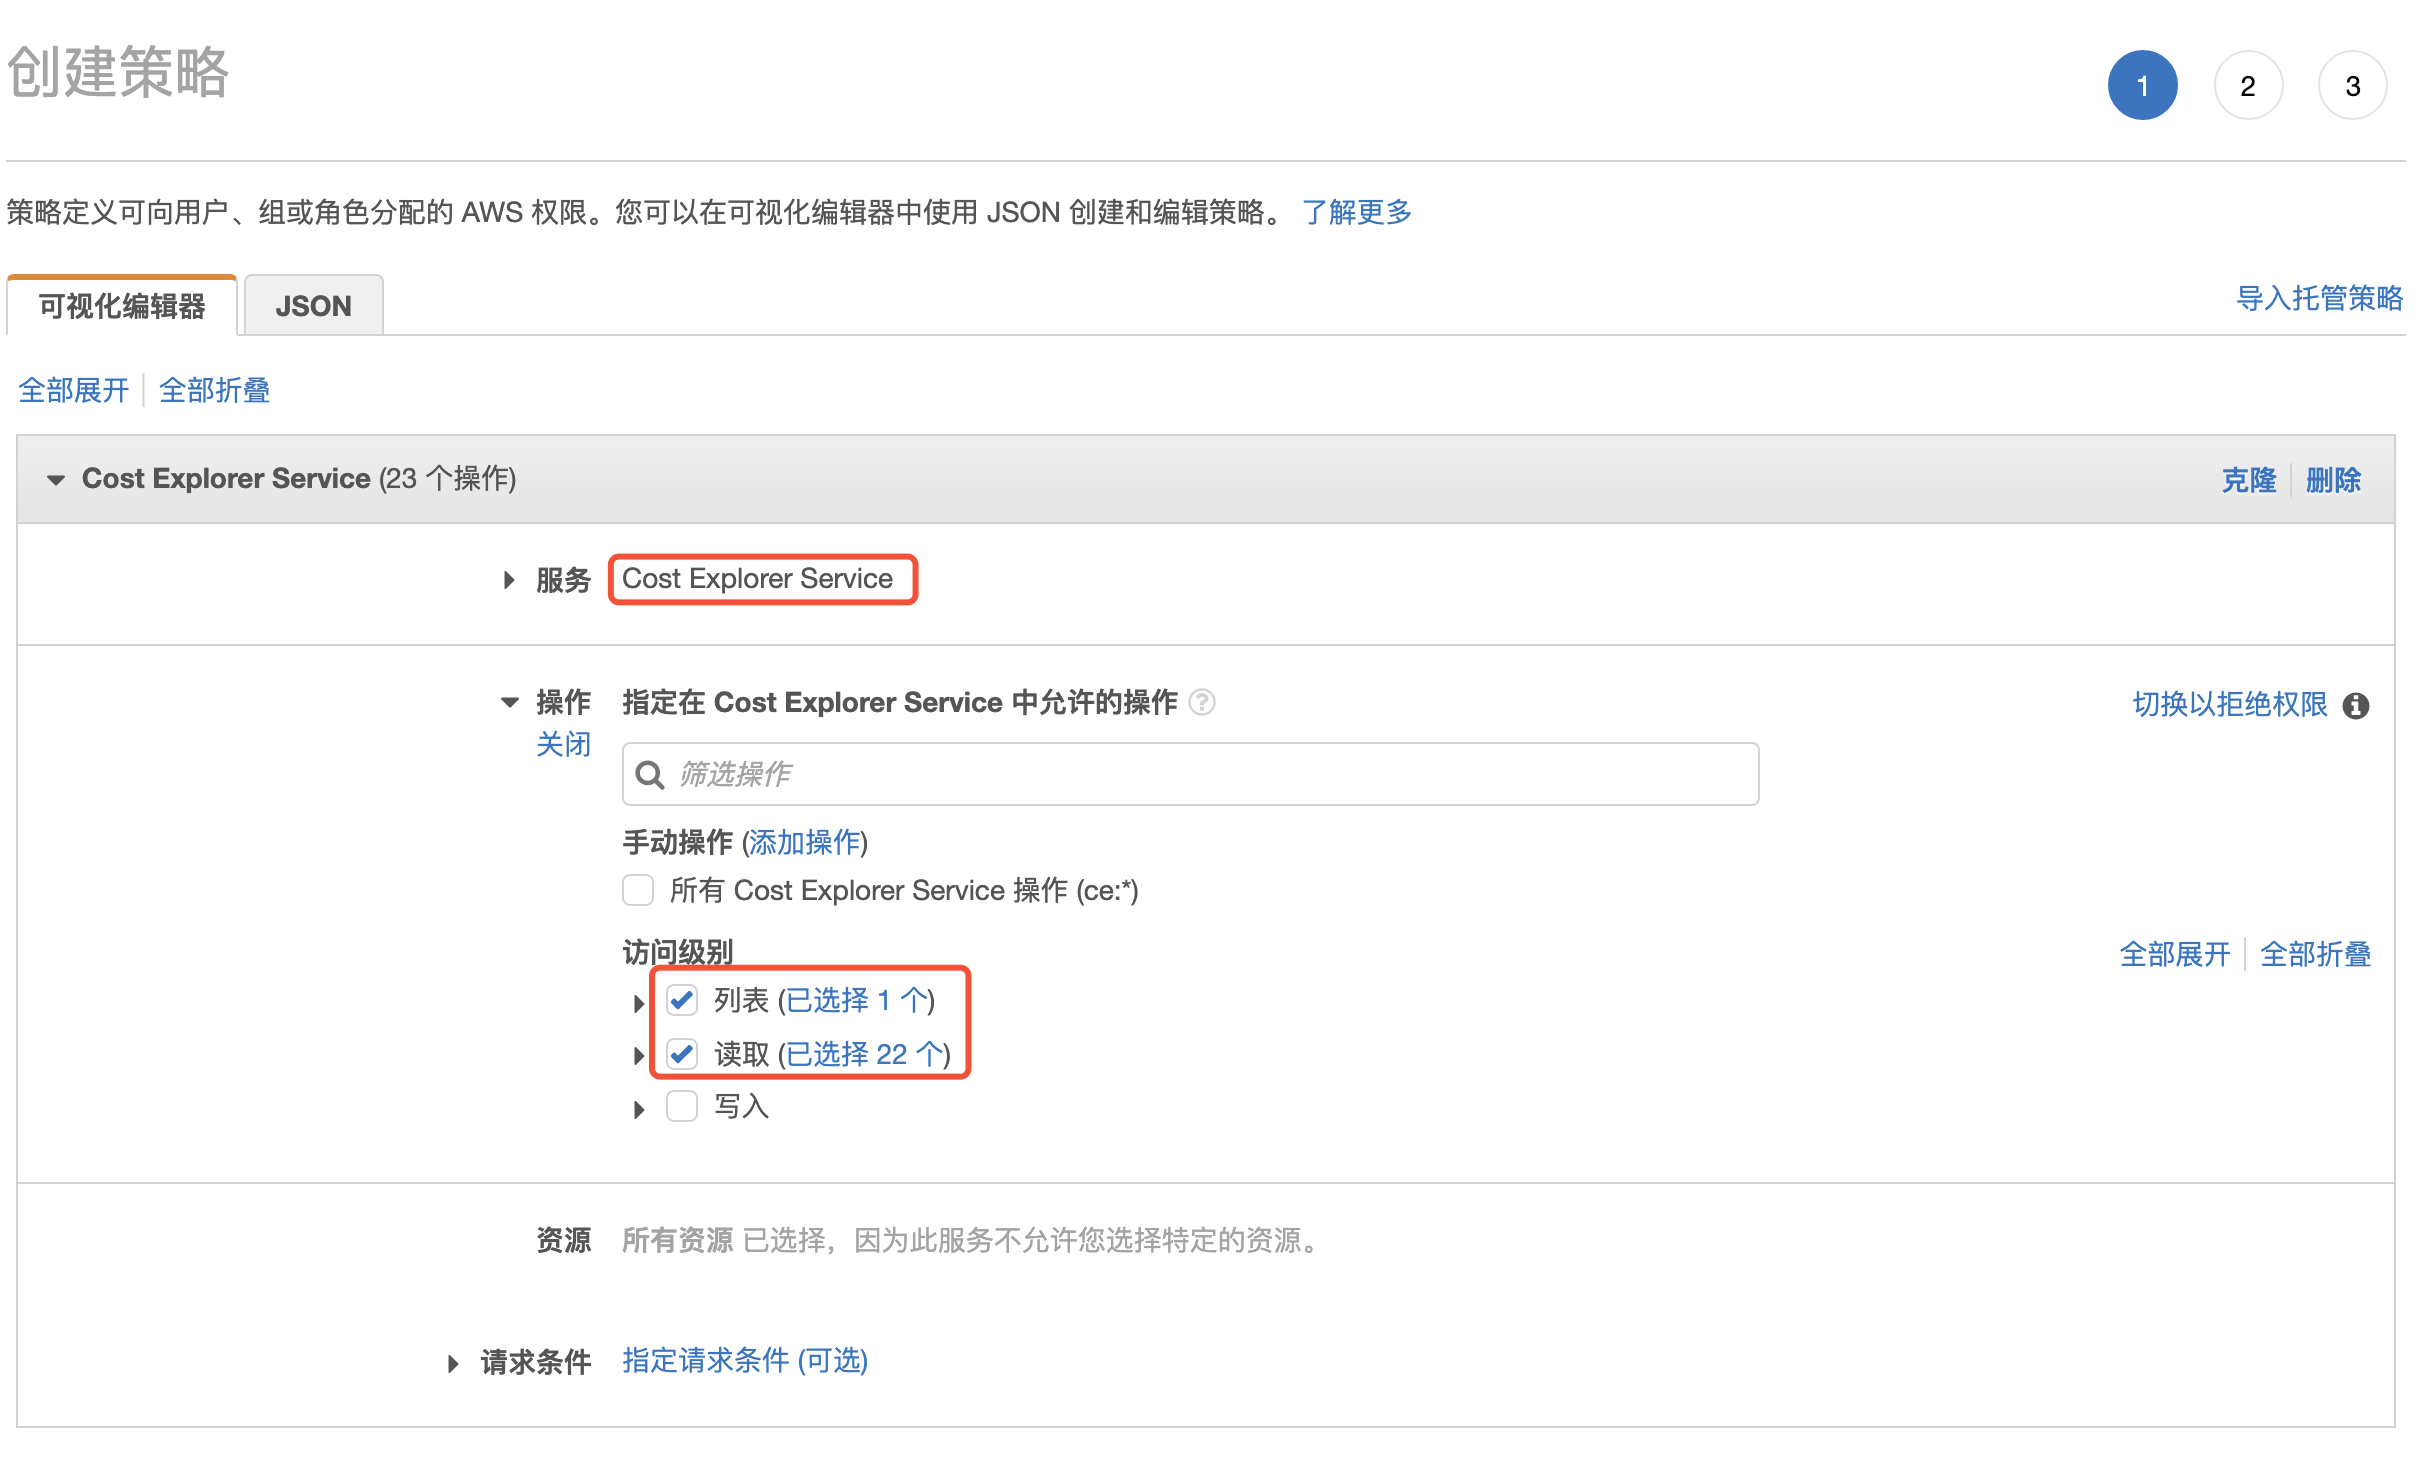Click the search magnifier icon in filter box
Image resolution: width=2416 pixels, height=1462 pixels.
coord(650,775)
